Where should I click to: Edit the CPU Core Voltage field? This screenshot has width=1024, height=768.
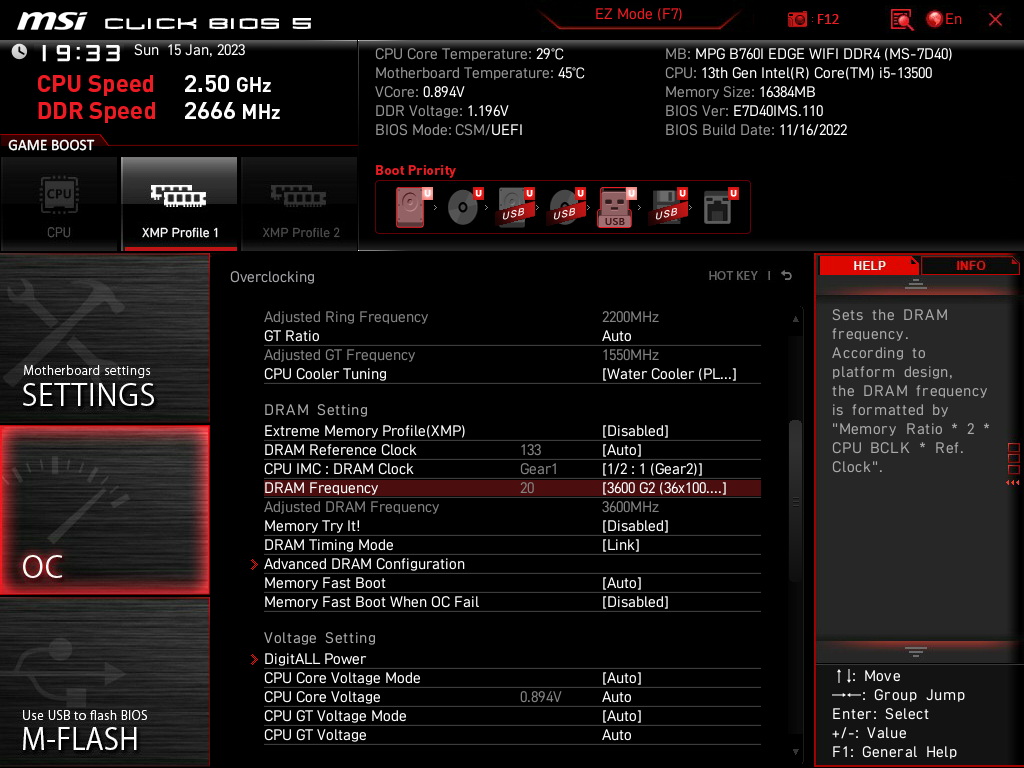pyautogui.click(x=512, y=697)
